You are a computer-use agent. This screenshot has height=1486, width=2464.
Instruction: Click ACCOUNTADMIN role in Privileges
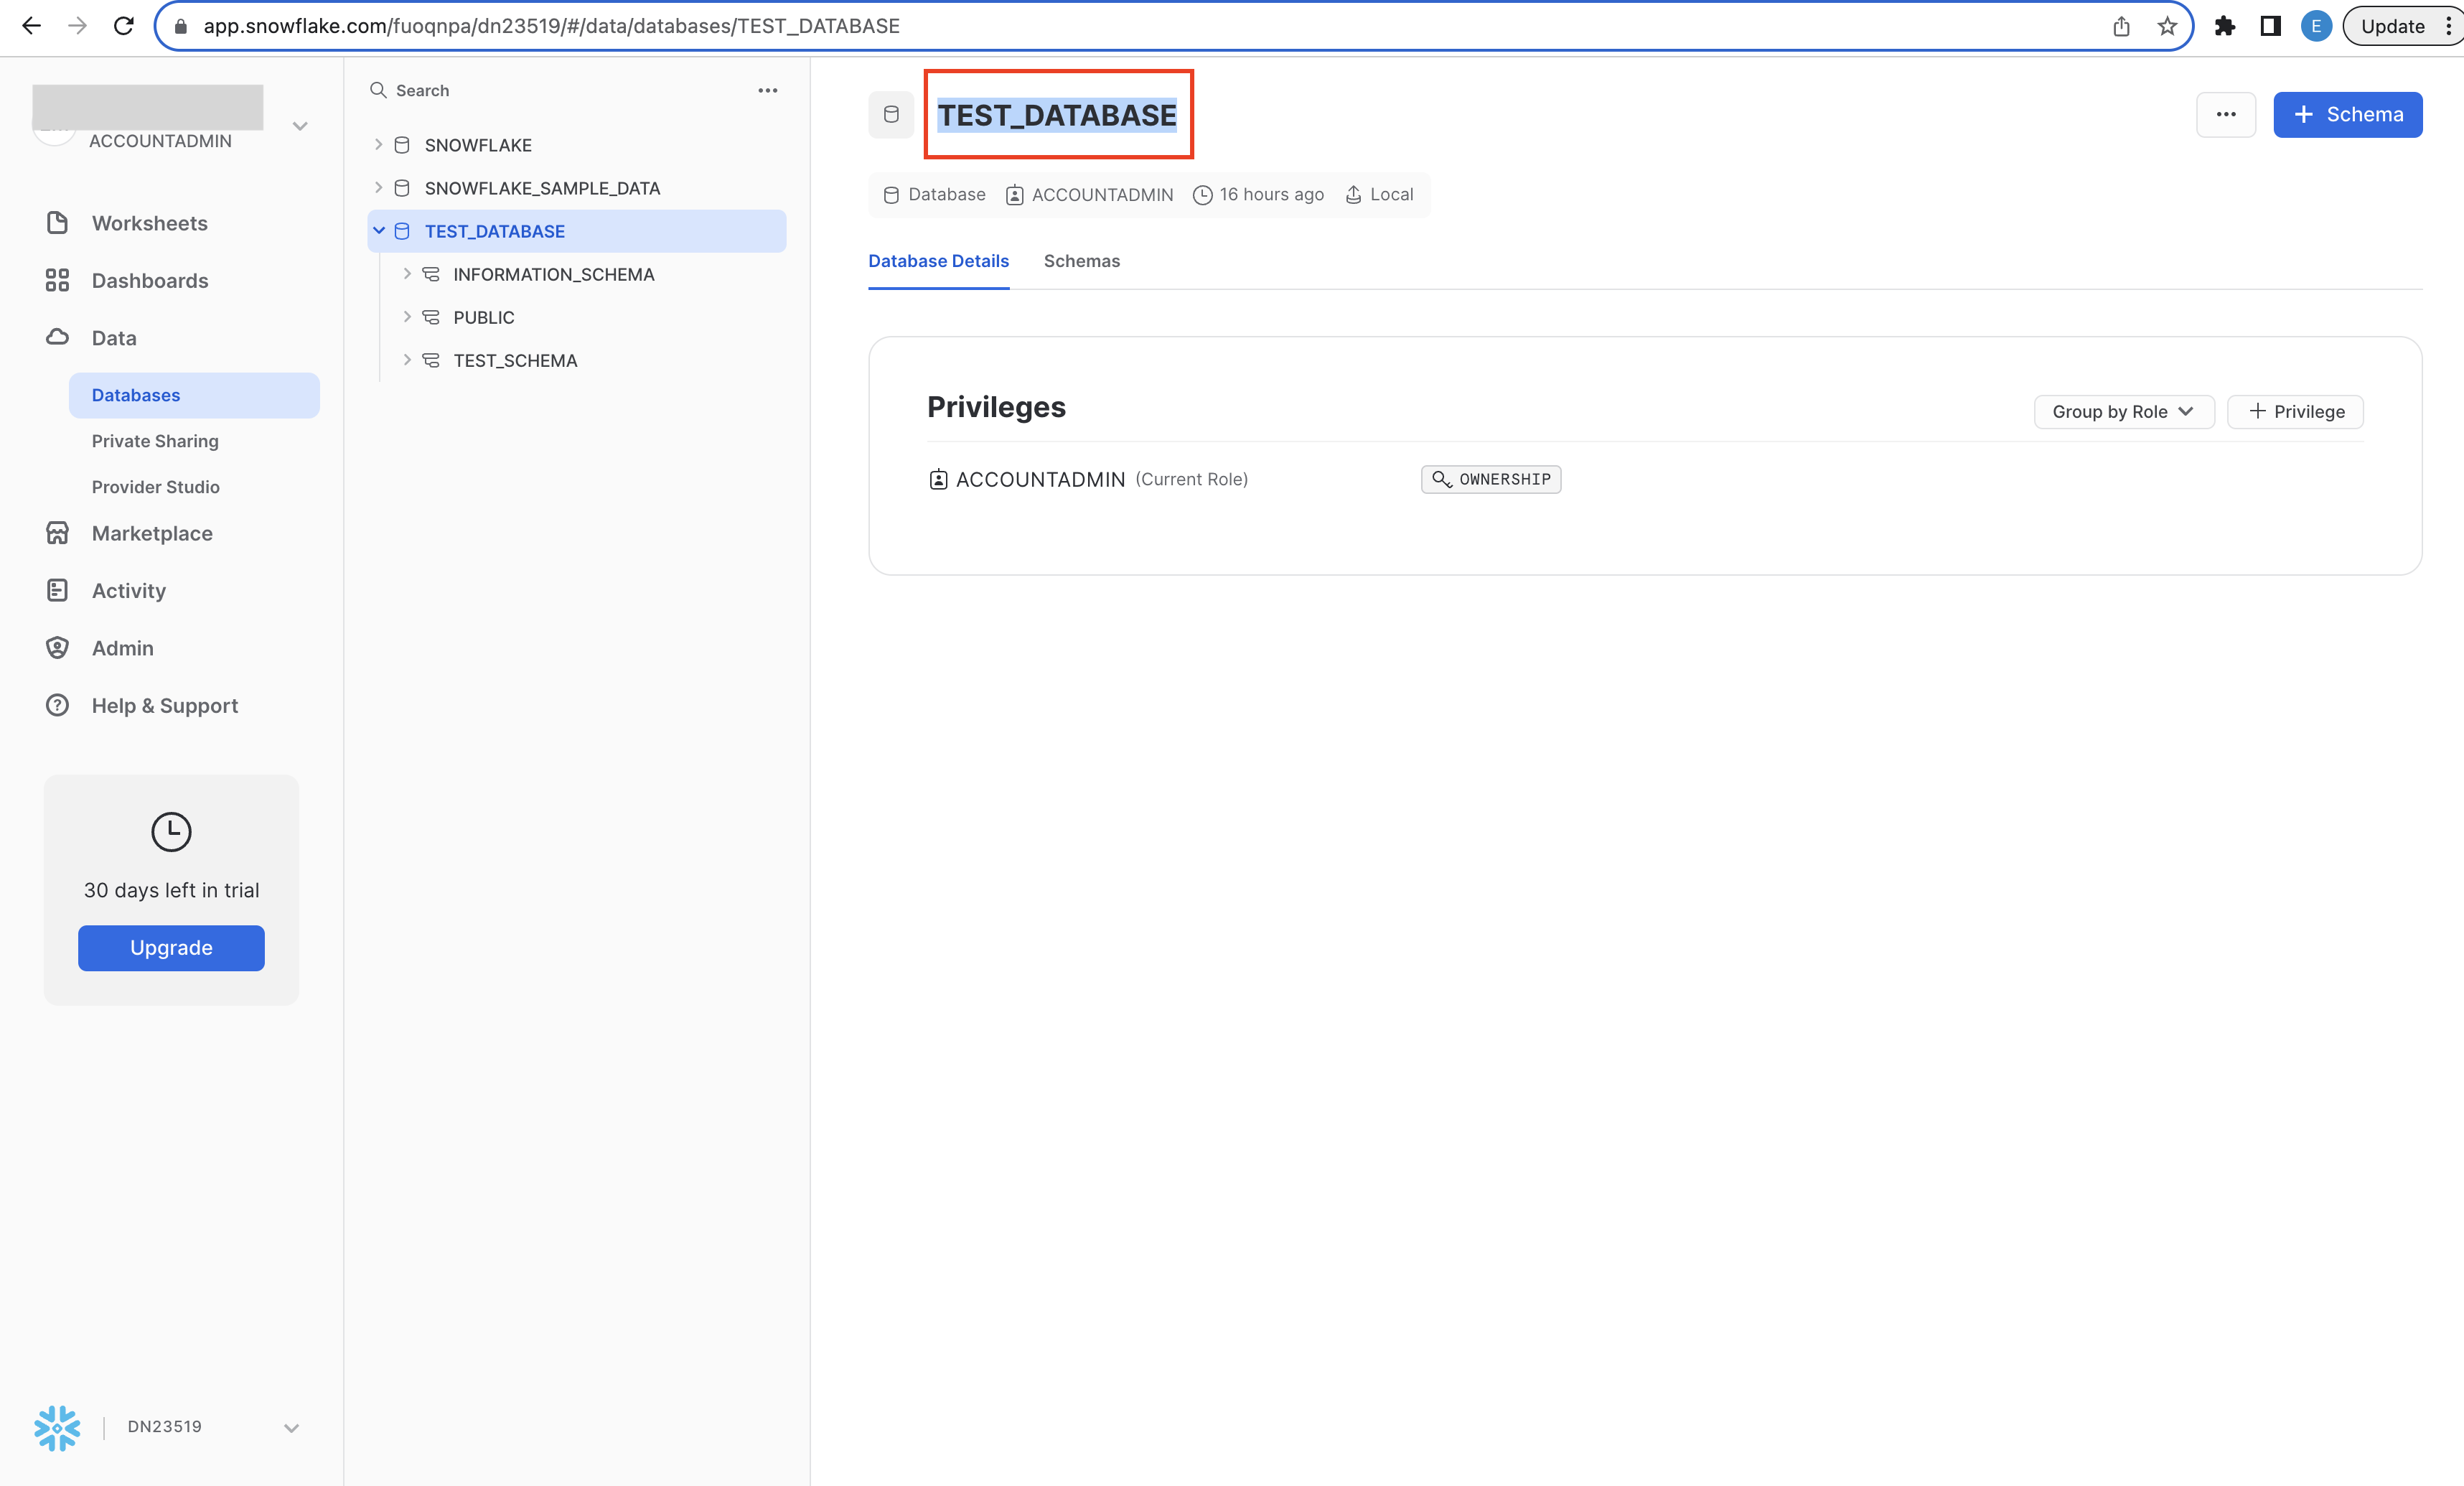click(1040, 480)
